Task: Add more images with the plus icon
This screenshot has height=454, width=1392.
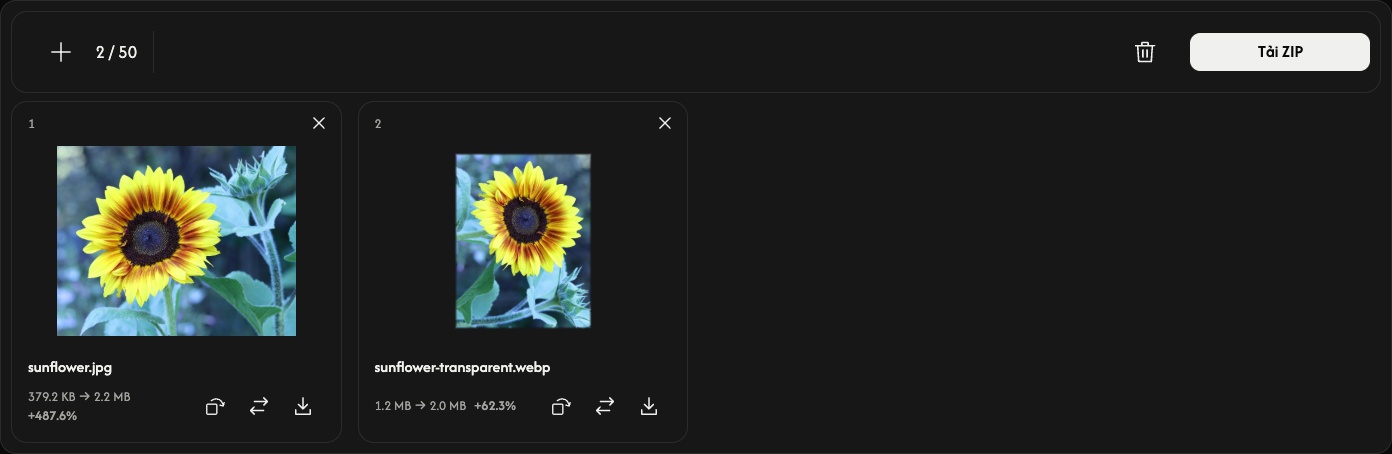Action: tap(61, 52)
